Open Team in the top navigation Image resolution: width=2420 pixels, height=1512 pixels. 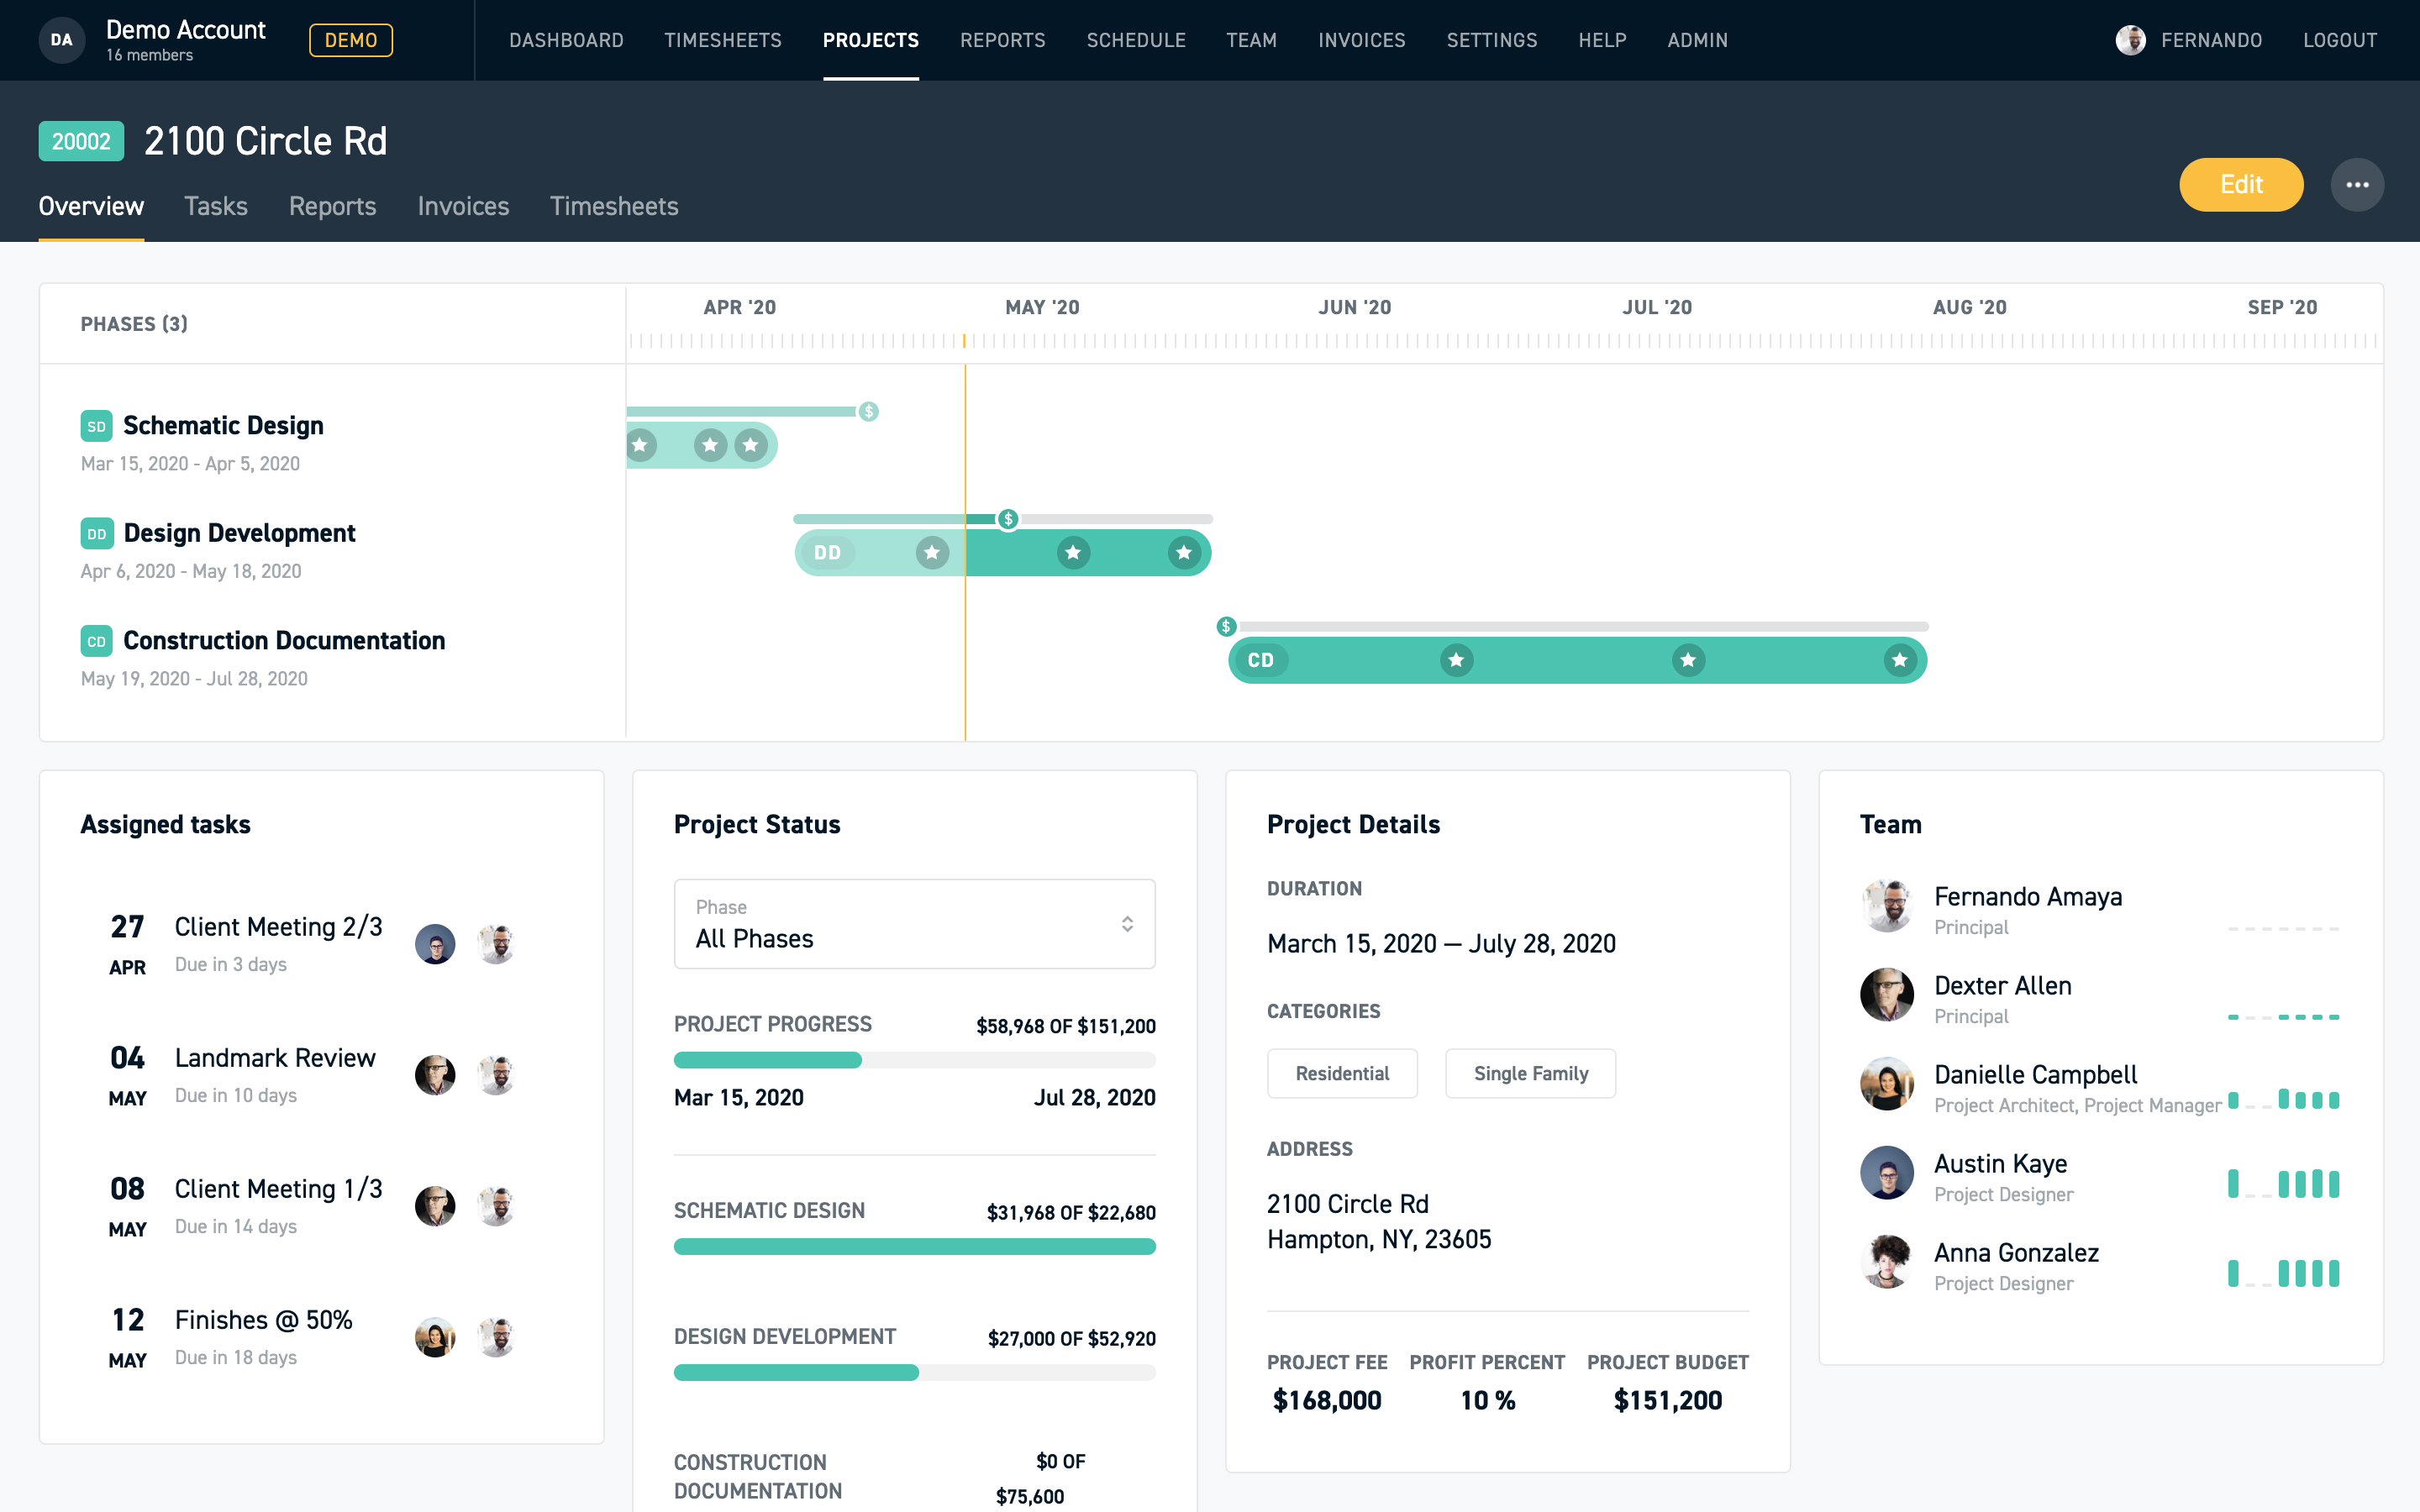(x=1252, y=40)
